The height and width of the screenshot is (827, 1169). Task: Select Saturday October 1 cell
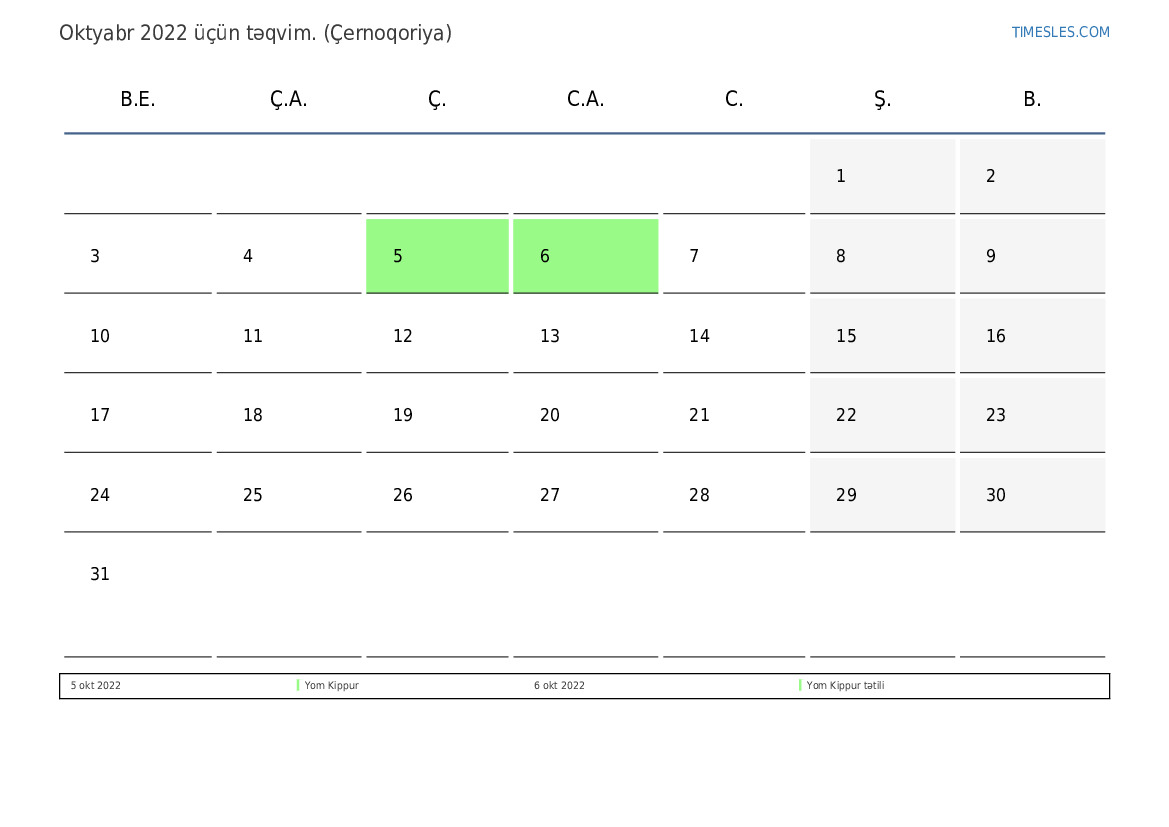tap(882, 176)
